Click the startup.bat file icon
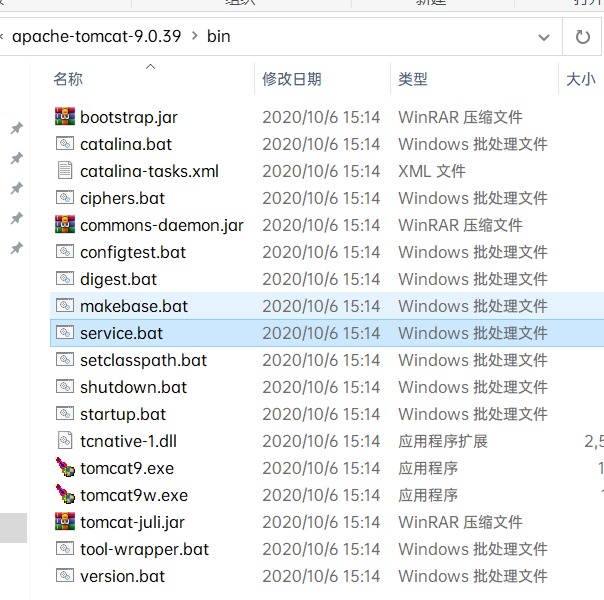This screenshot has width=604, height=600. pos(65,414)
